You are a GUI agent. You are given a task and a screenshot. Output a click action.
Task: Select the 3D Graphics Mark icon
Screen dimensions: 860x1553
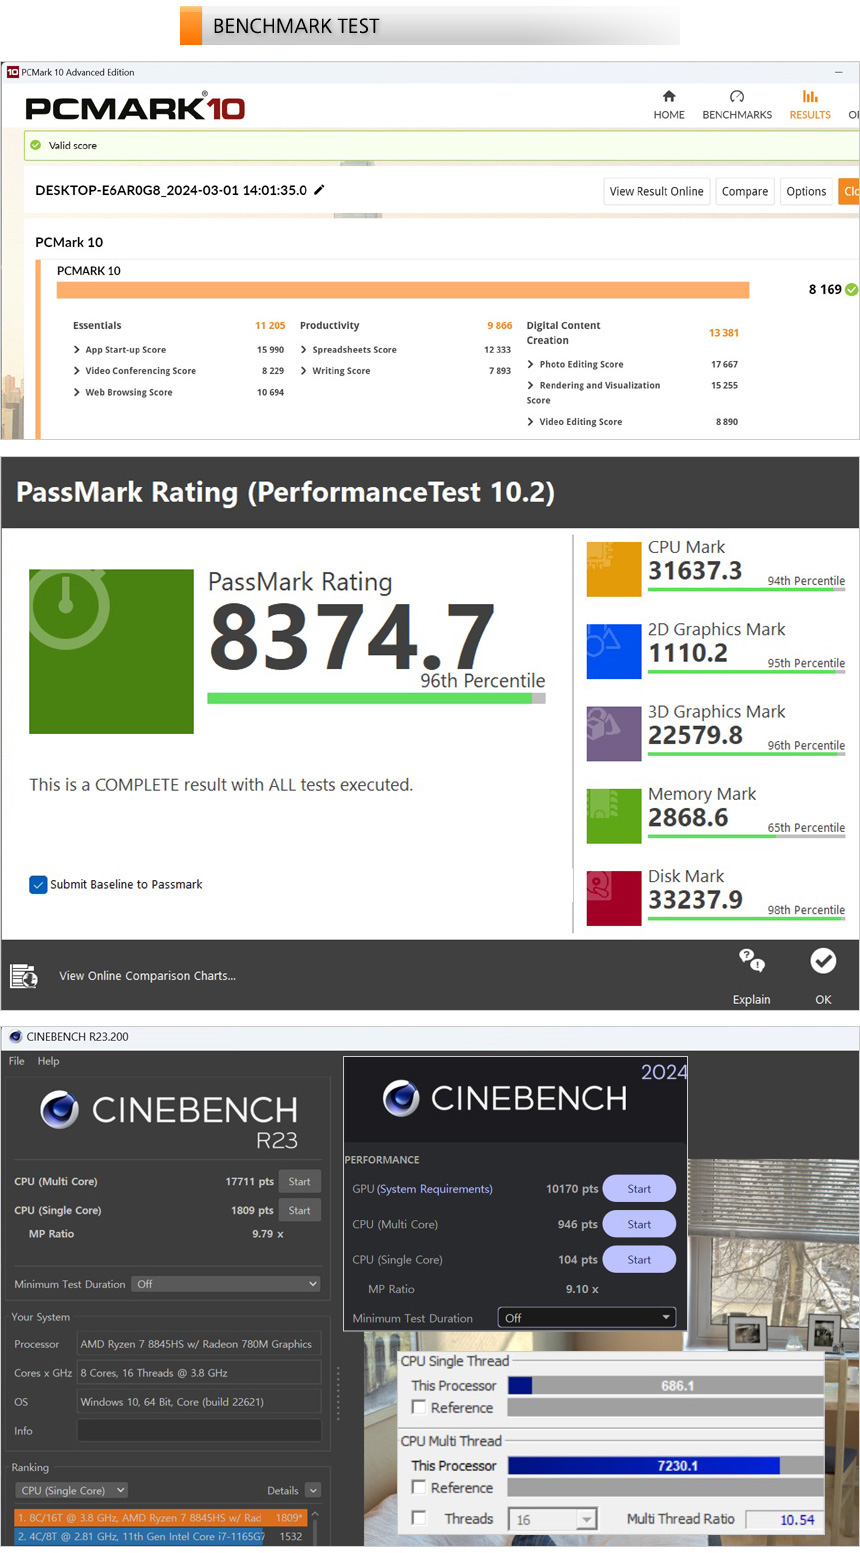[613, 733]
